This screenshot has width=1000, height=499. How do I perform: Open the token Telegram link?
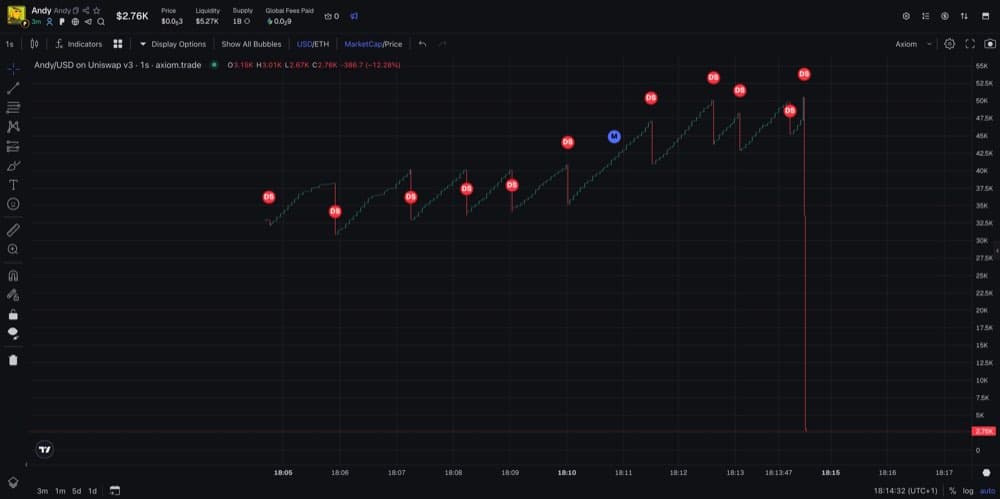tap(88, 22)
